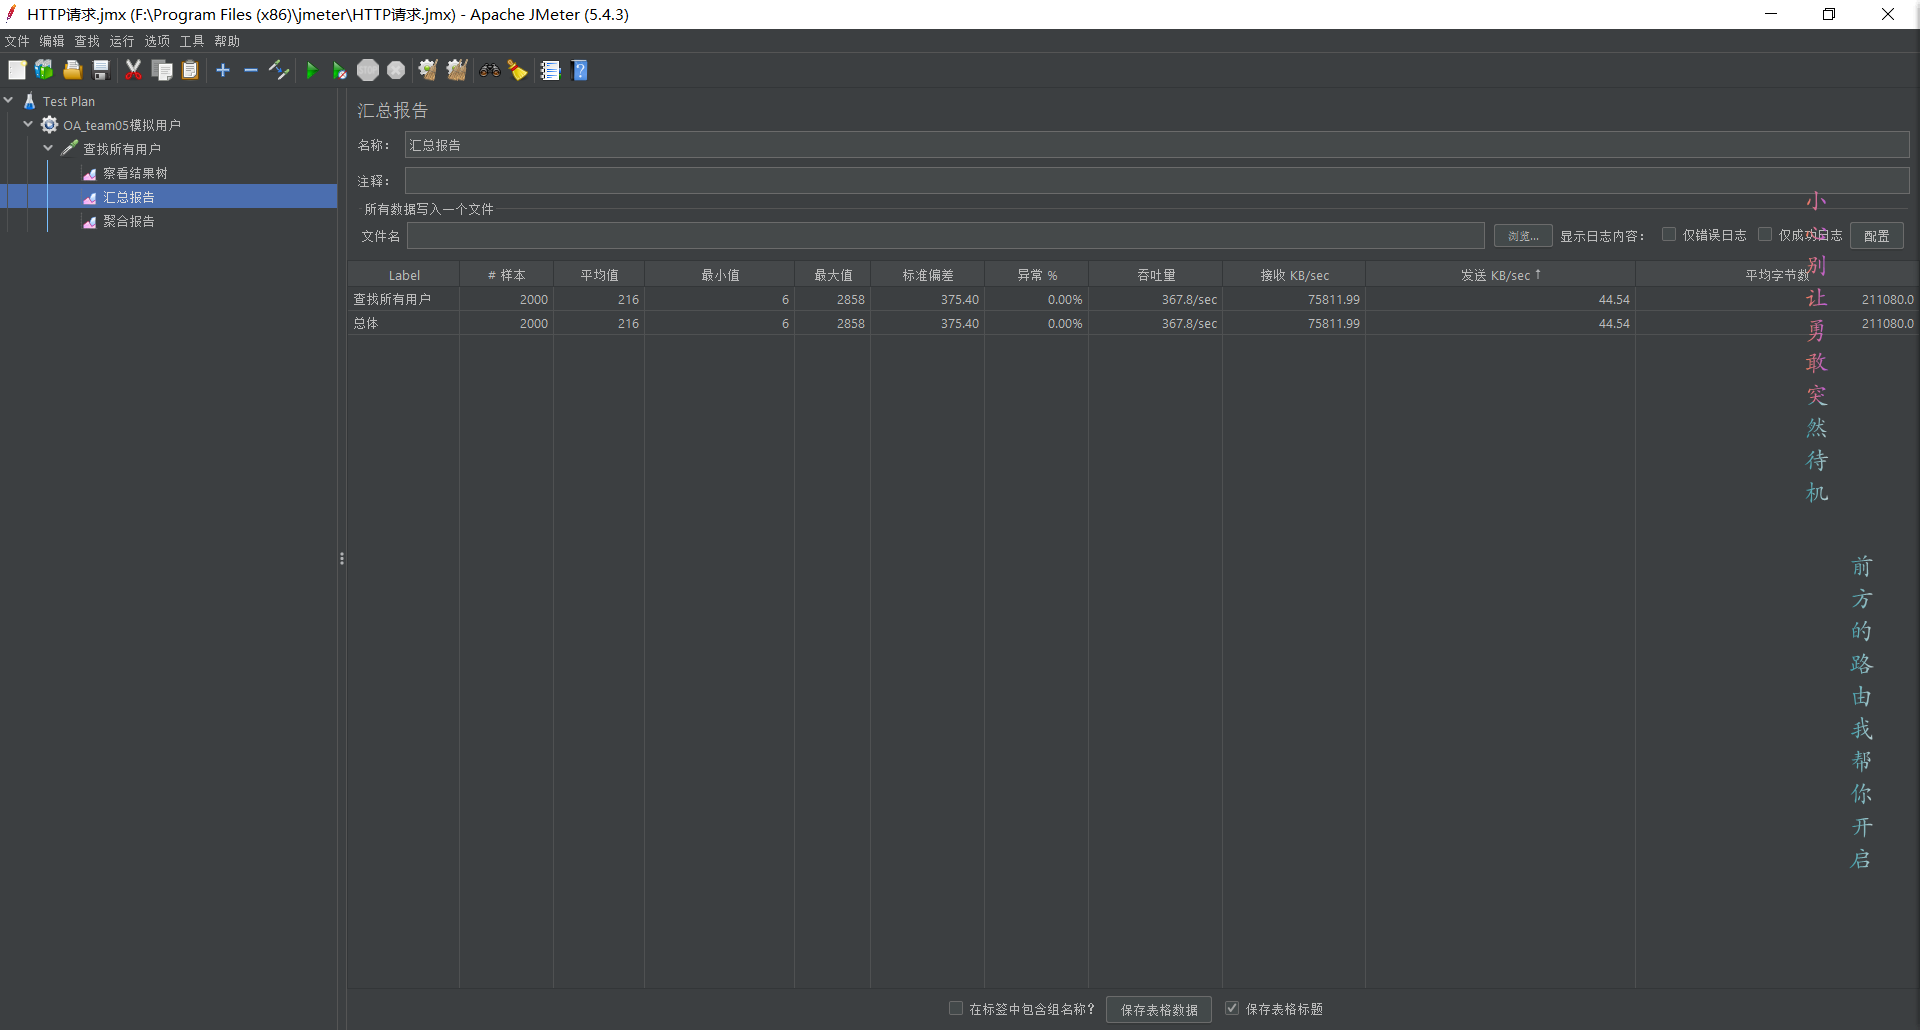
Task: Click the blue plus Expand All icon
Action: pyautogui.click(x=223, y=70)
